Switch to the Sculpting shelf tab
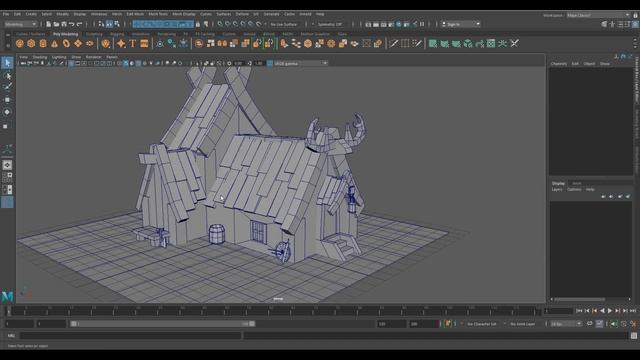640x360 pixels. tap(94, 34)
